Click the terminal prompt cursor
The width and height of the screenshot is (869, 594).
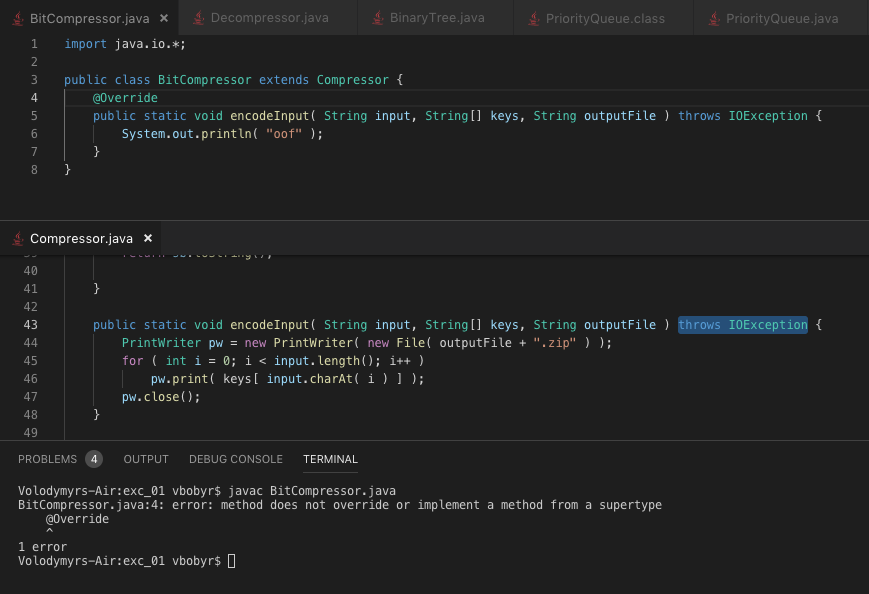point(232,561)
